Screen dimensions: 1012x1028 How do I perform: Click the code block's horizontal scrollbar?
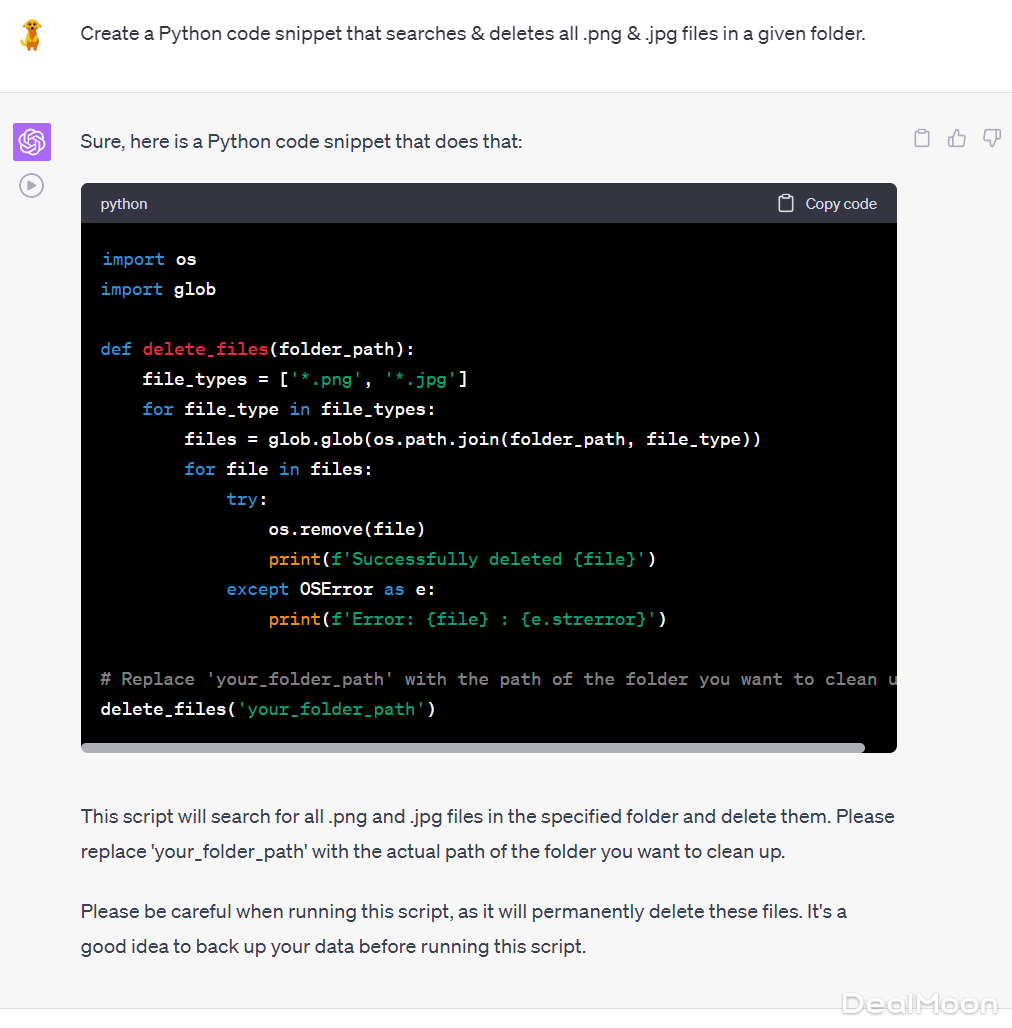click(472, 747)
